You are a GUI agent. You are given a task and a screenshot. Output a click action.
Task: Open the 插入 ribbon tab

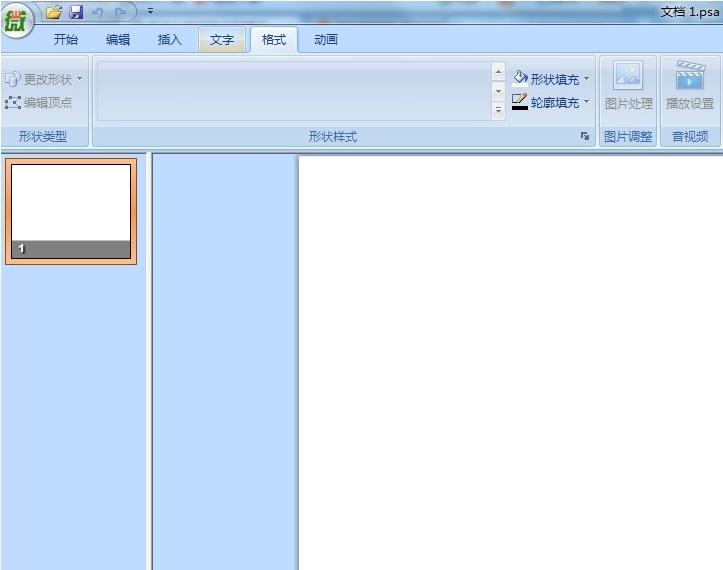tap(170, 40)
